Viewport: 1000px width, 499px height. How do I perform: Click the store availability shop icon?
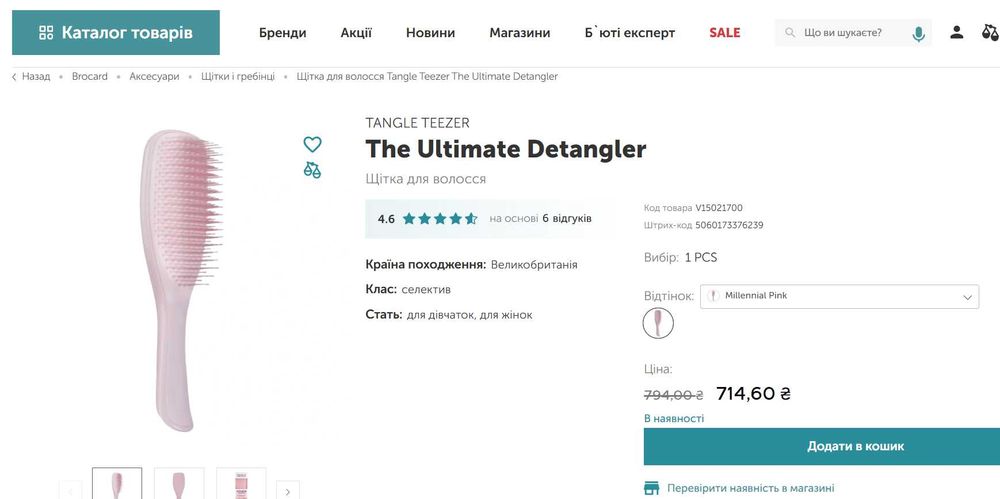click(652, 488)
